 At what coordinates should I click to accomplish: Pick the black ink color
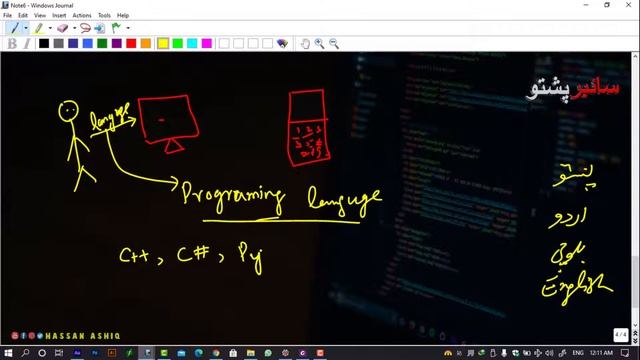[44, 43]
